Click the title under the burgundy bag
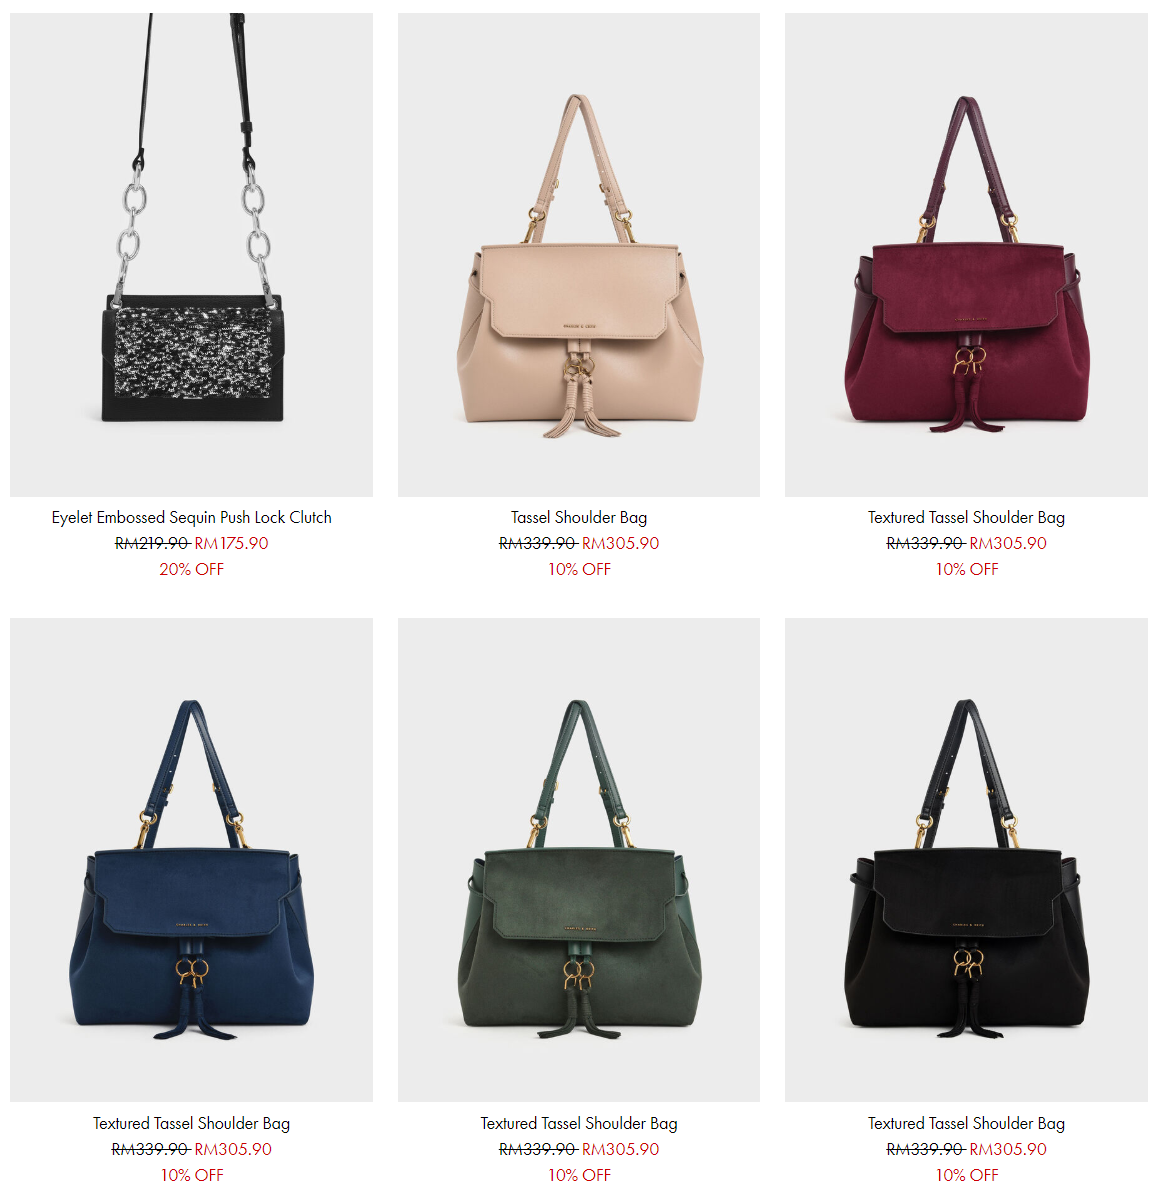Screen dimensions: 1160x1193 click(966, 517)
